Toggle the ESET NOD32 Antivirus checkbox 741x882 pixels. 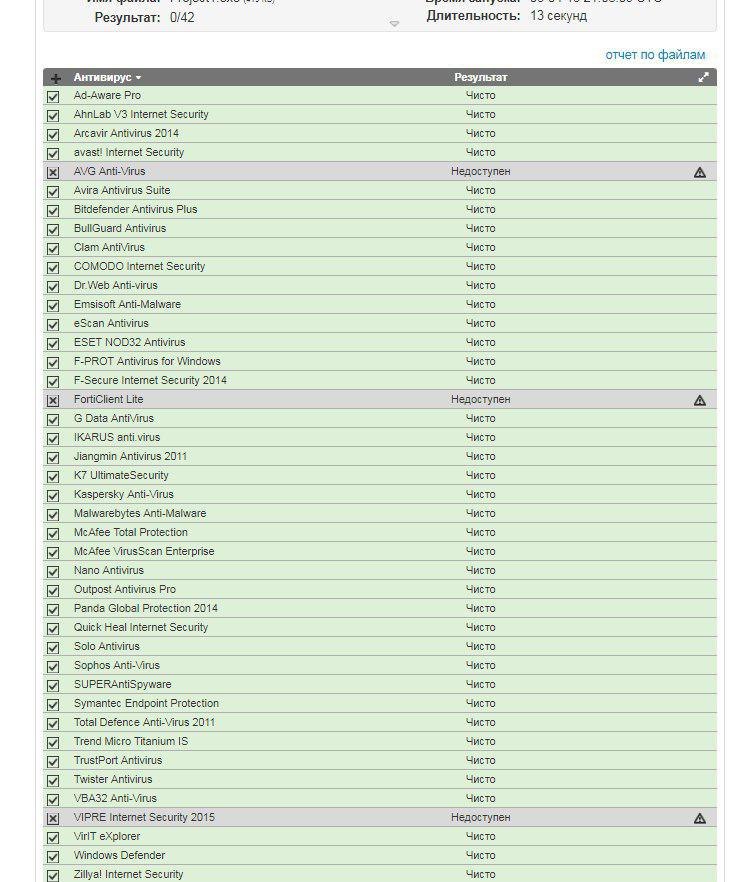coord(53,344)
